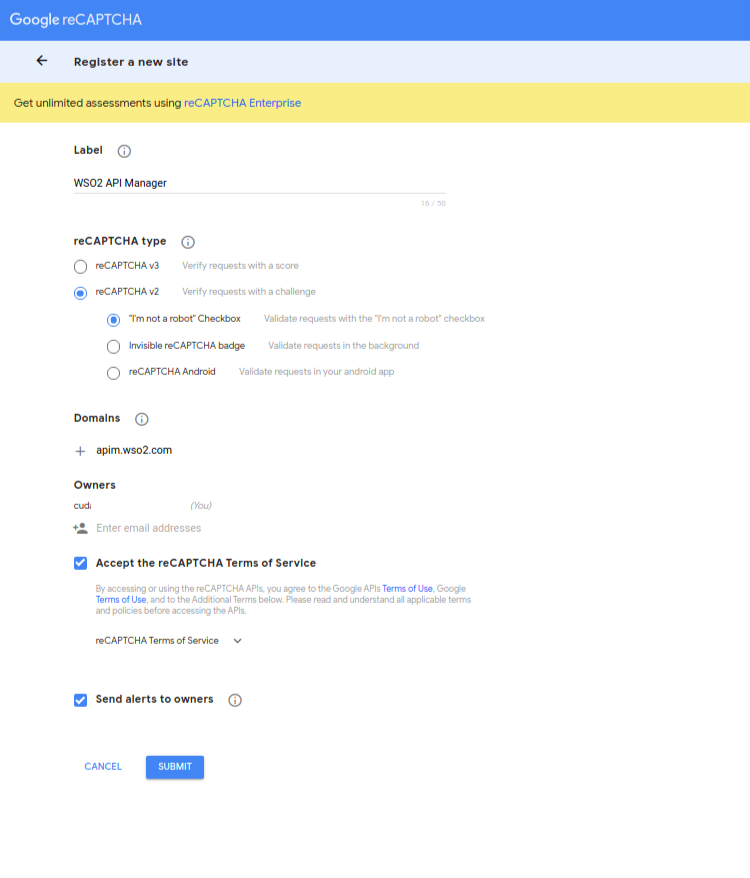Click the Enter email addresses field

(148, 528)
